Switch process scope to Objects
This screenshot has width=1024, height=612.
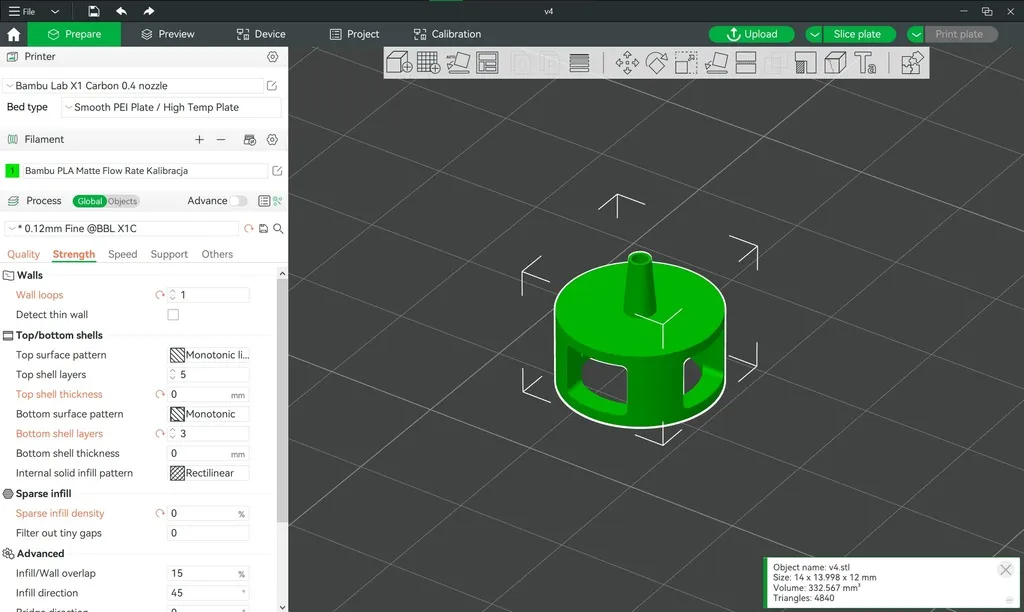point(123,201)
